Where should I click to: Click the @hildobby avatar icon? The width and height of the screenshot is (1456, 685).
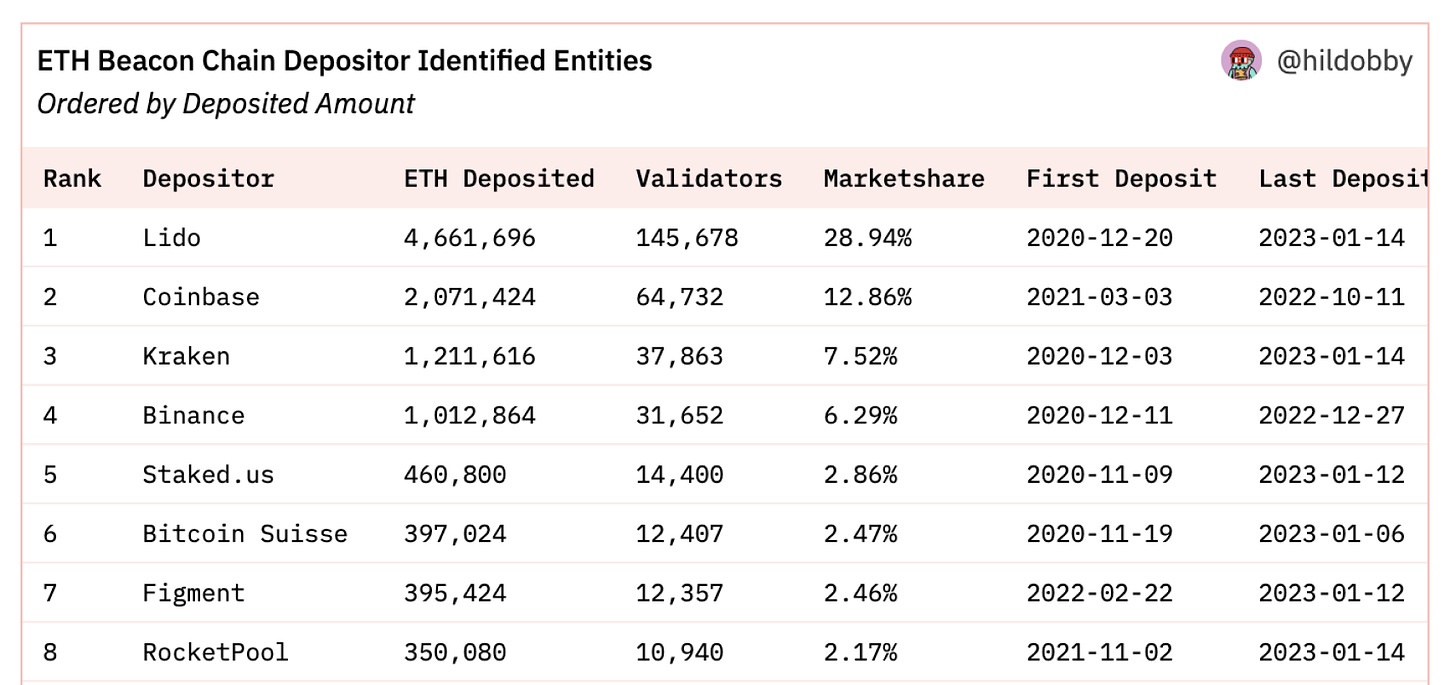point(1241,62)
